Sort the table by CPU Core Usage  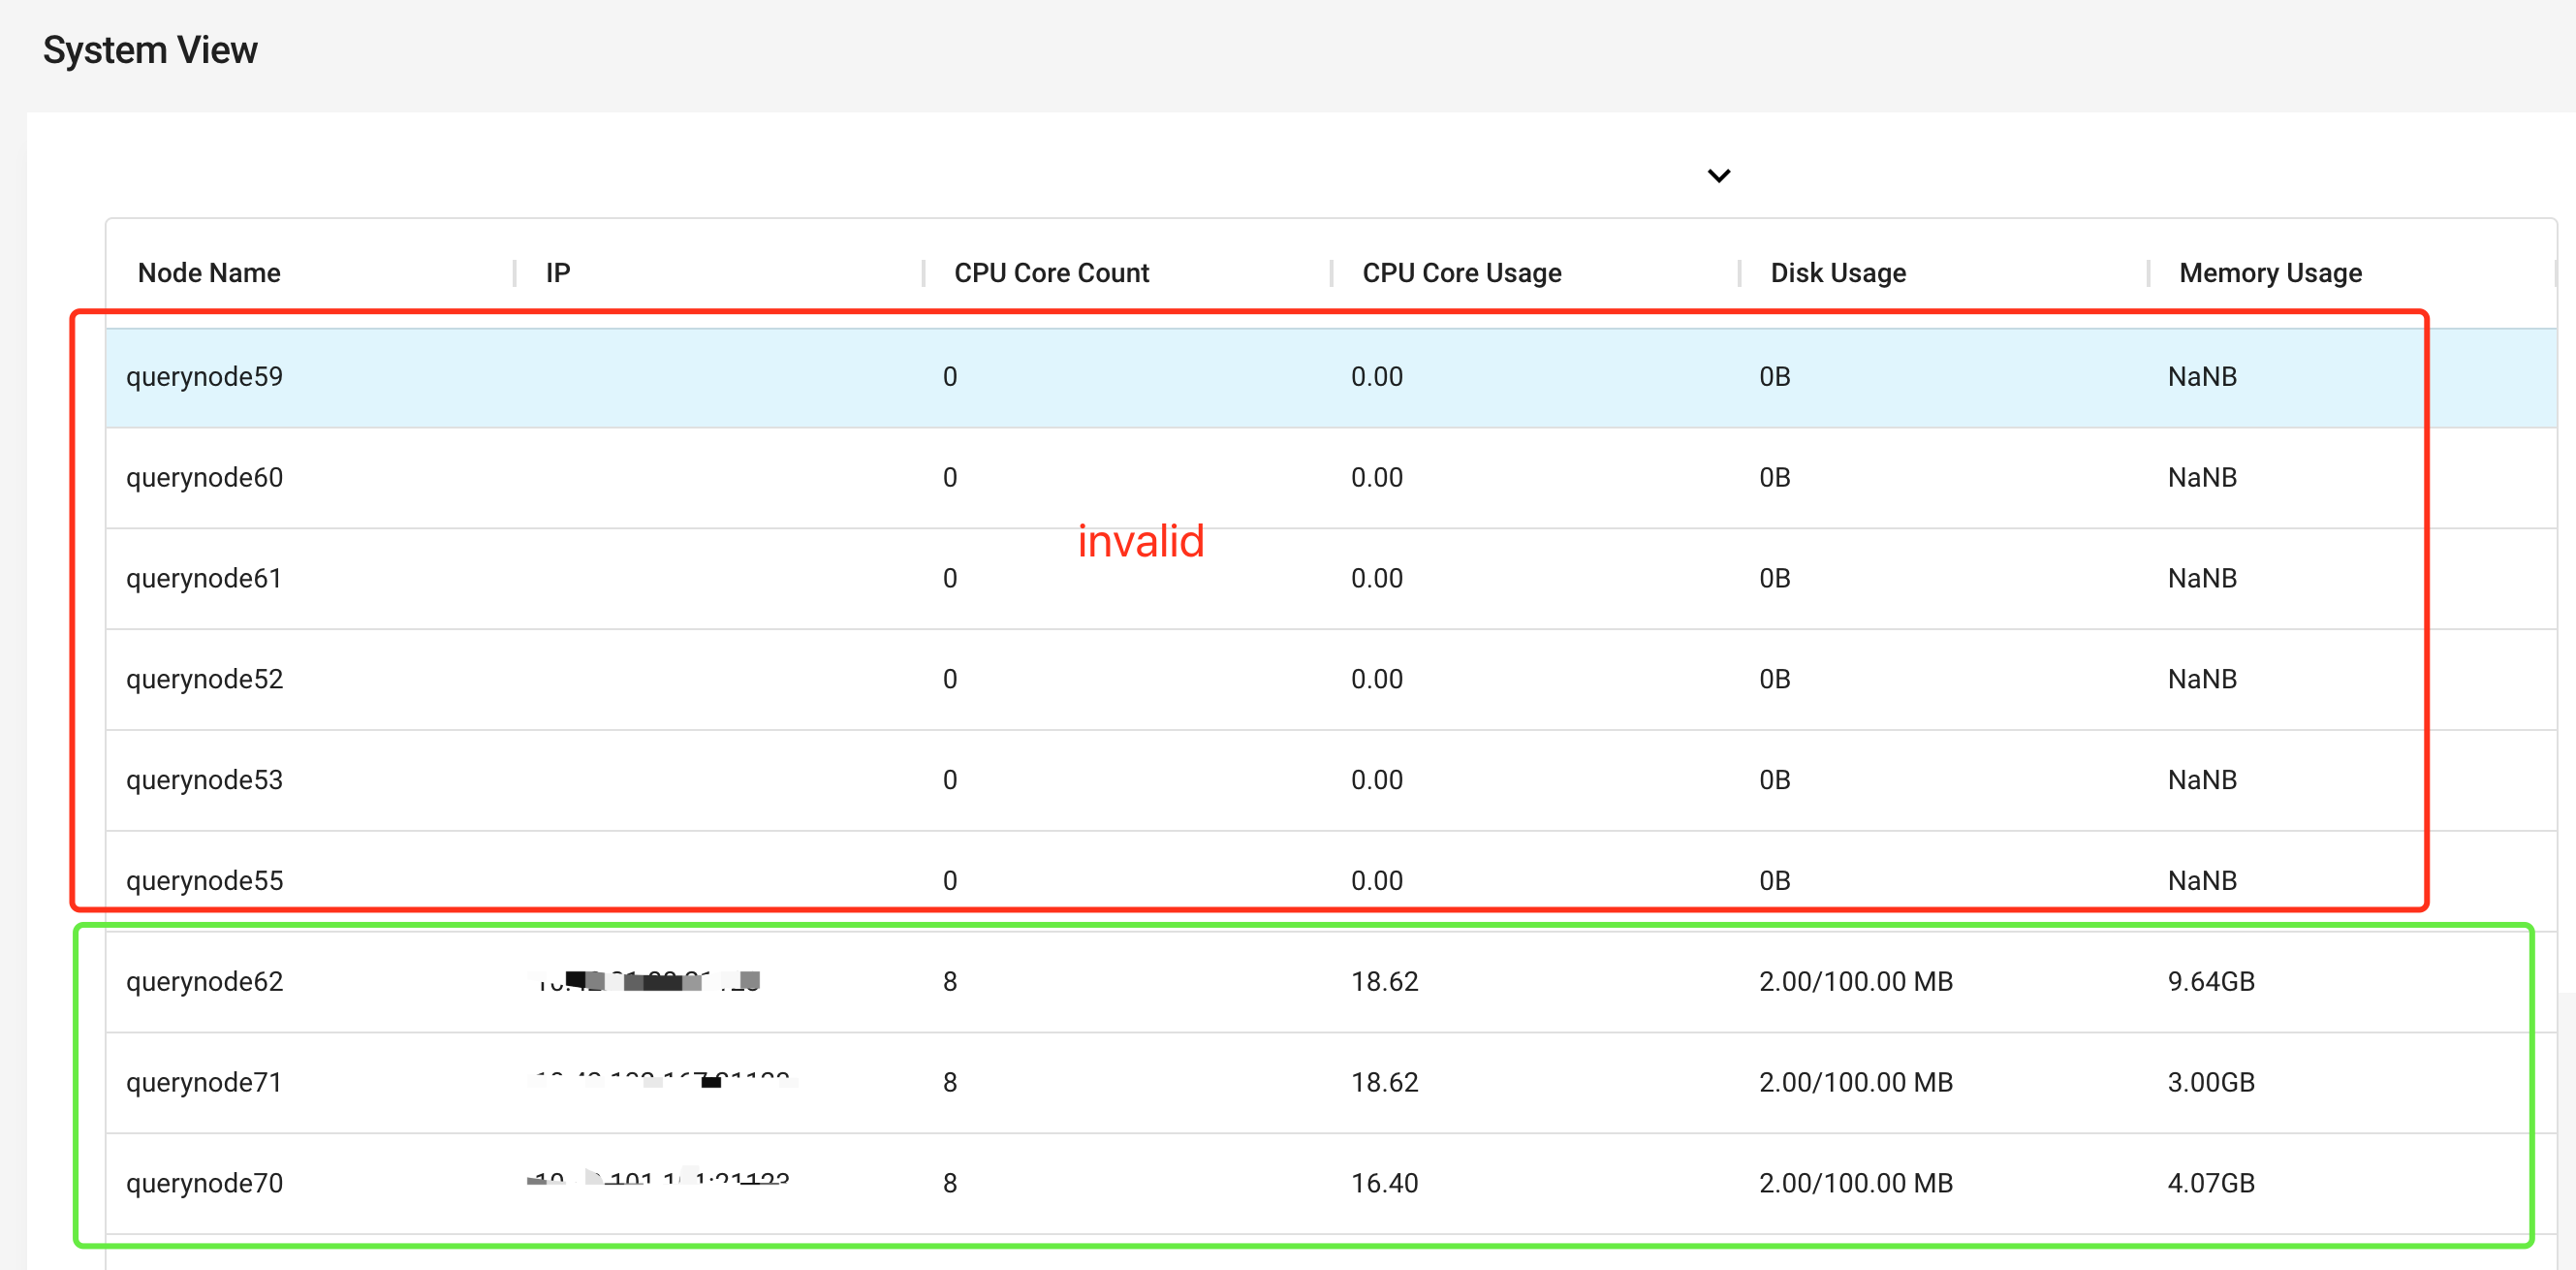(x=1461, y=272)
